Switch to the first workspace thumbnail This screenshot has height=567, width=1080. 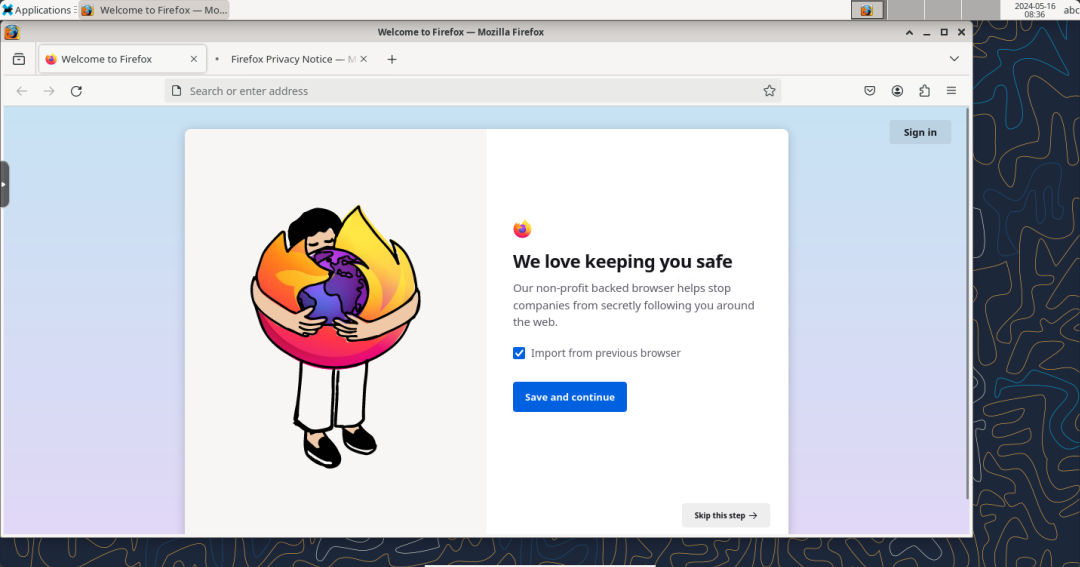point(867,10)
